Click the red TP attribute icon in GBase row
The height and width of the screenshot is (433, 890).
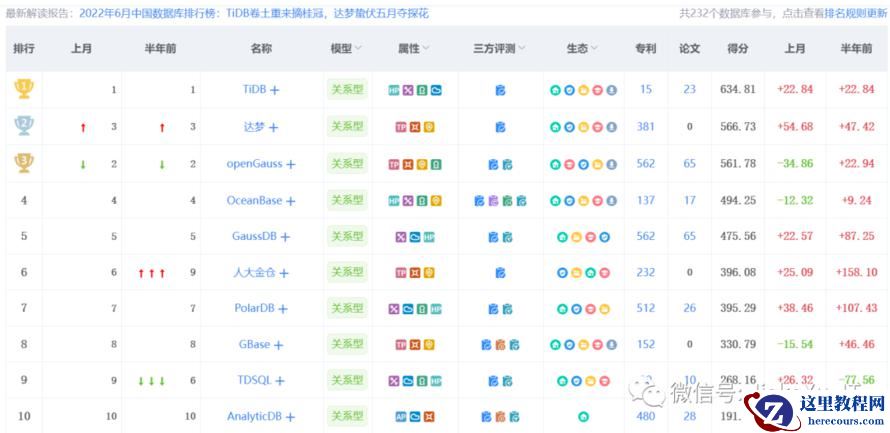(x=401, y=345)
